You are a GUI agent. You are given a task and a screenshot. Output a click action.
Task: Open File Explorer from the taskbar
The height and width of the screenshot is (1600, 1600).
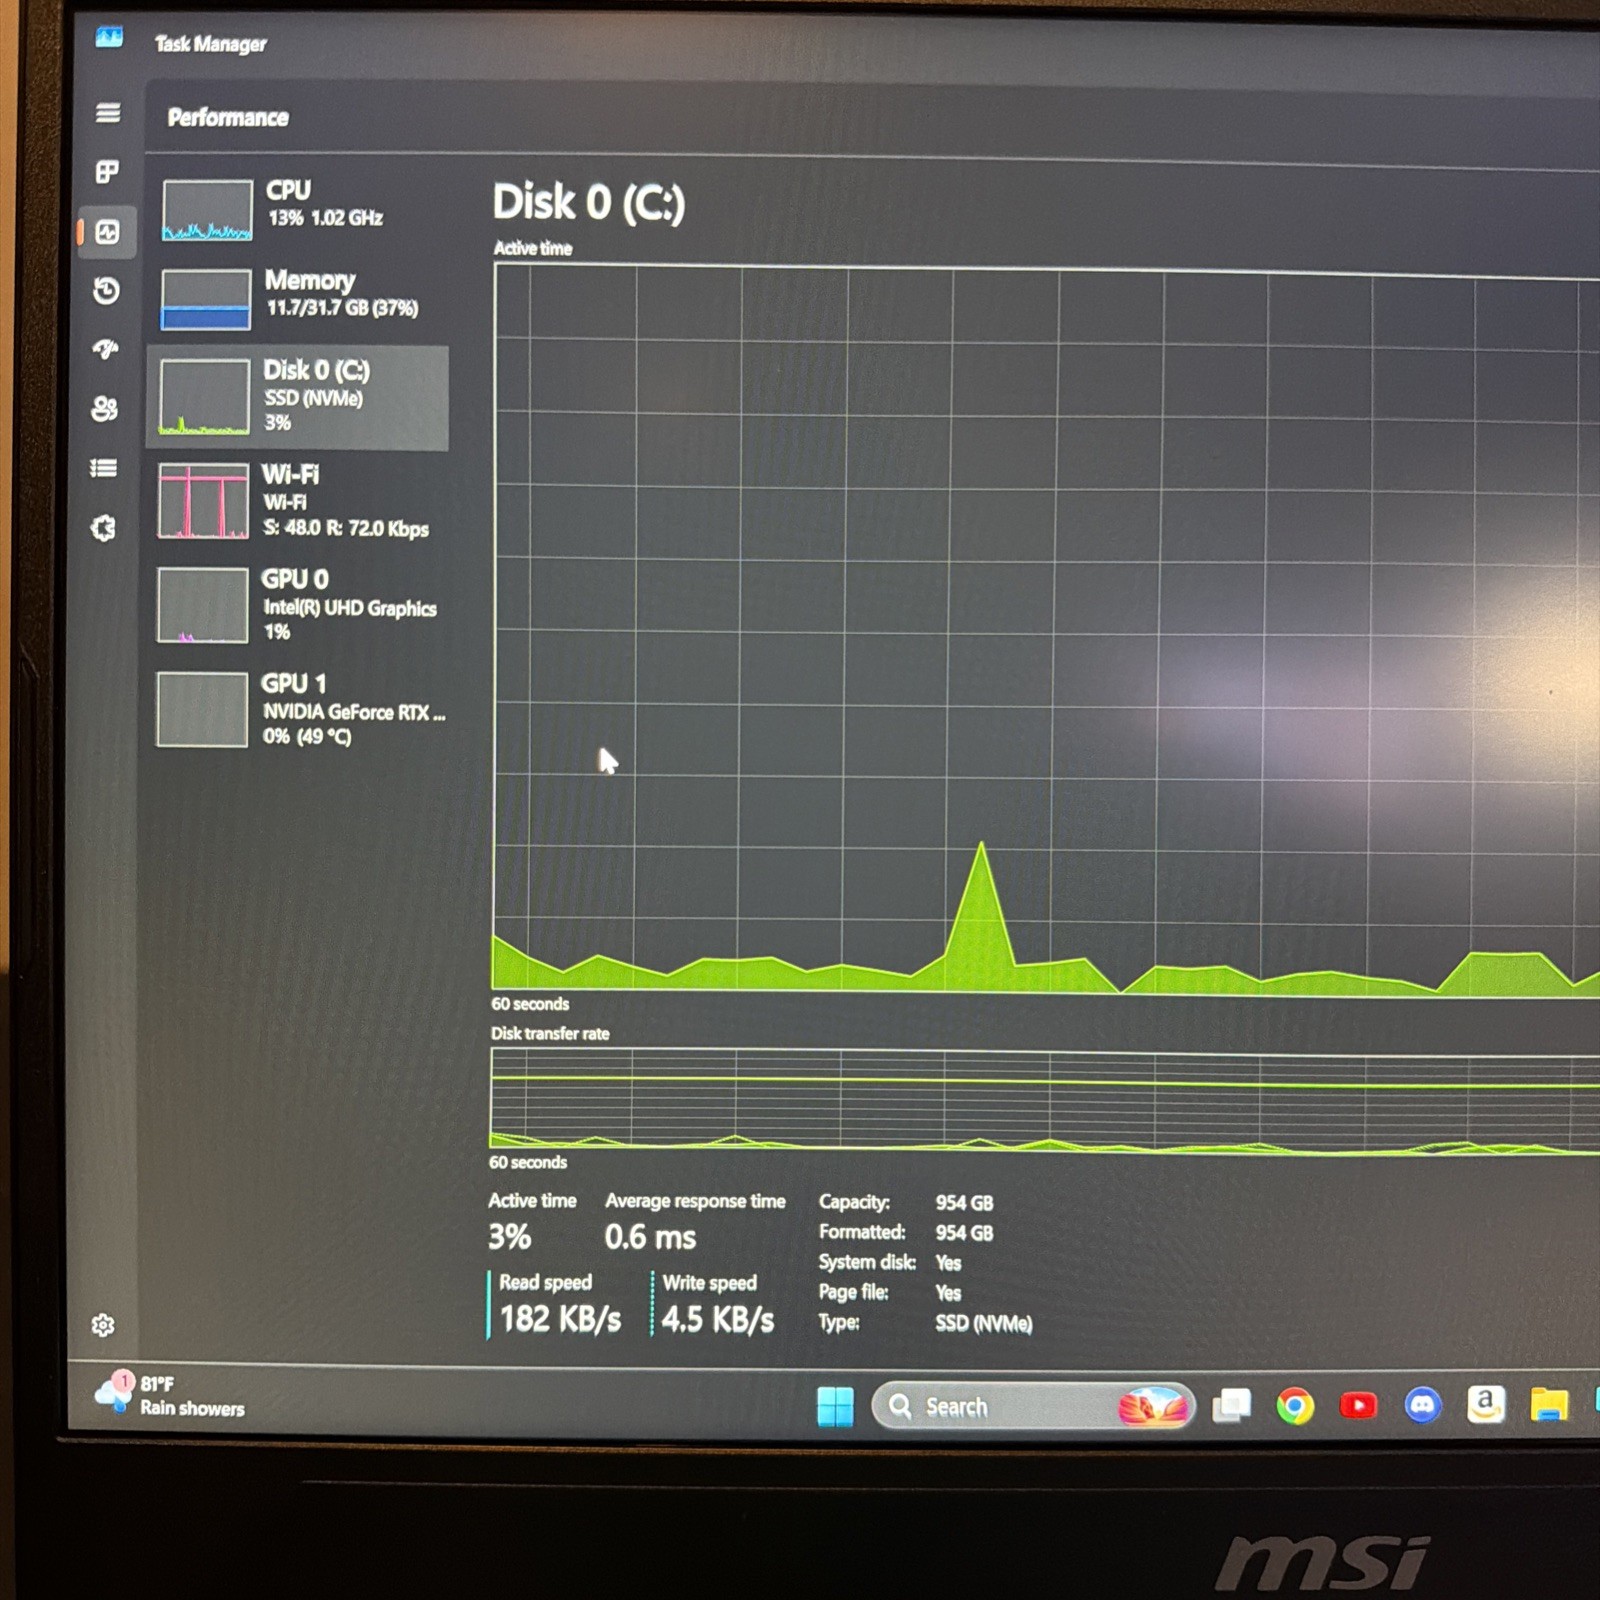pyautogui.click(x=1549, y=1404)
